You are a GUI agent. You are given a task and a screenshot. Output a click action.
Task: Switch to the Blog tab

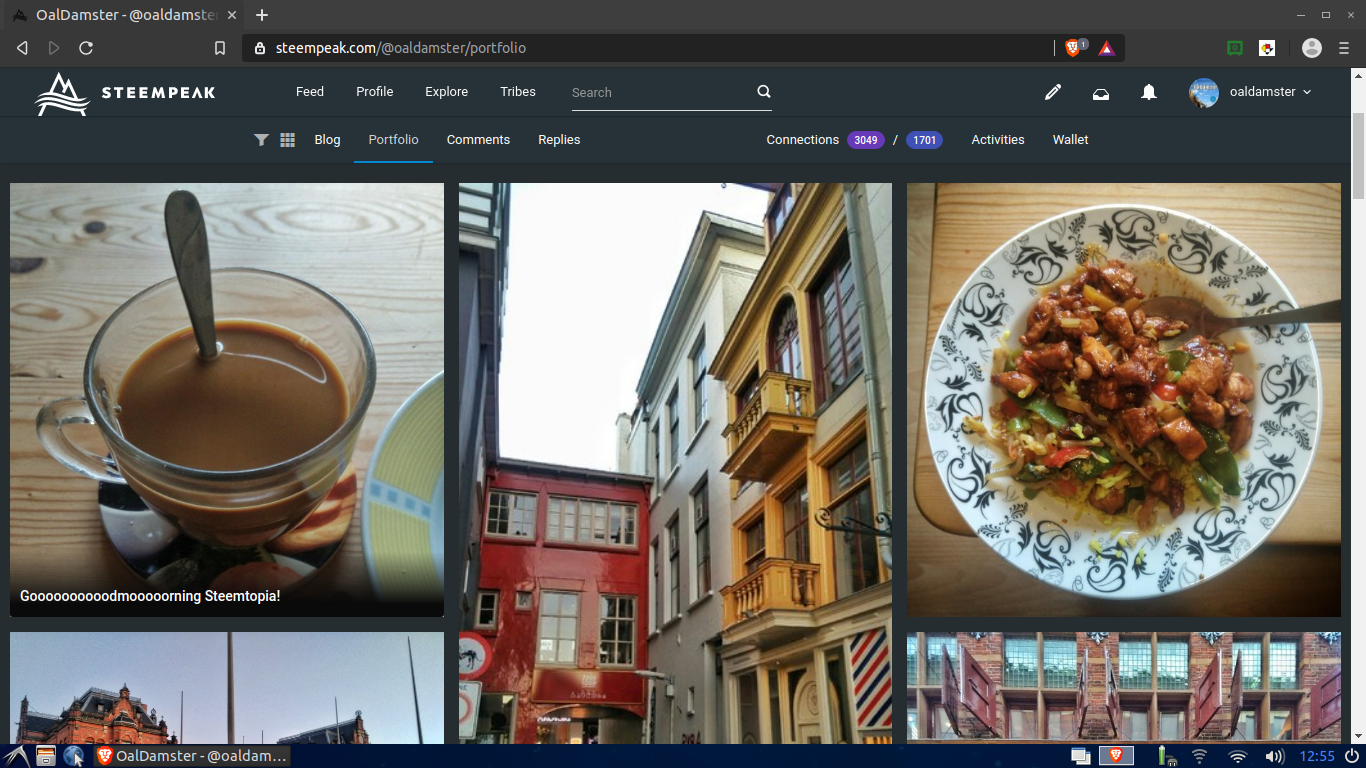327,140
